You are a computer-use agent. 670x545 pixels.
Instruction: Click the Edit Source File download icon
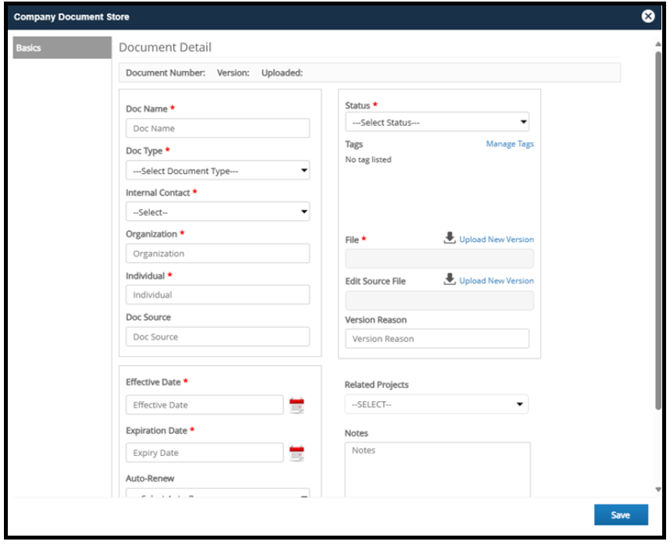point(450,280)
